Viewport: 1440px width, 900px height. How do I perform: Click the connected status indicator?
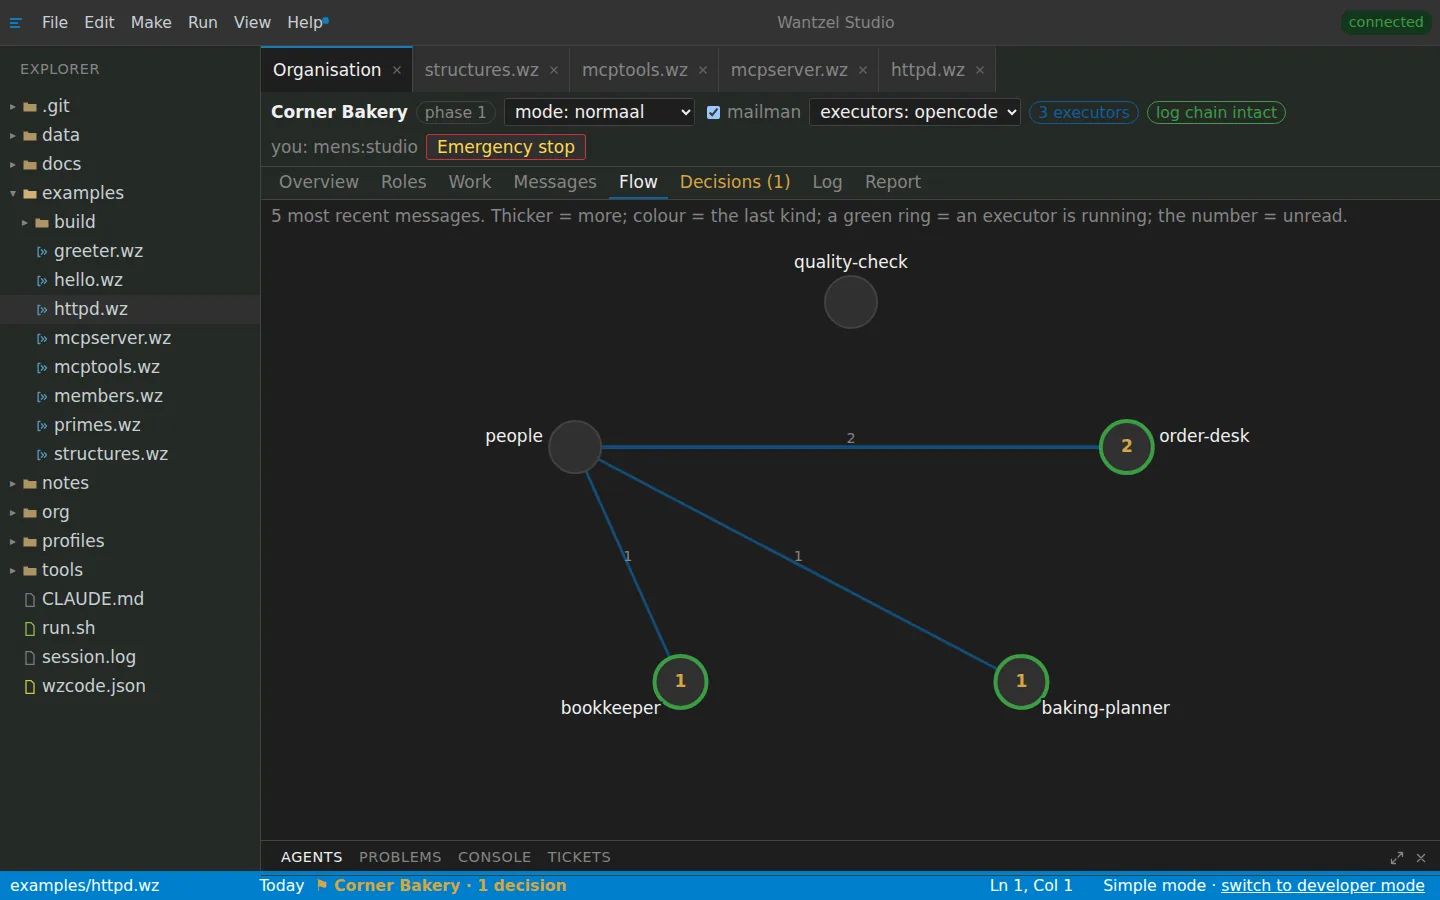pyautogui.click(x=1385, y=22)
